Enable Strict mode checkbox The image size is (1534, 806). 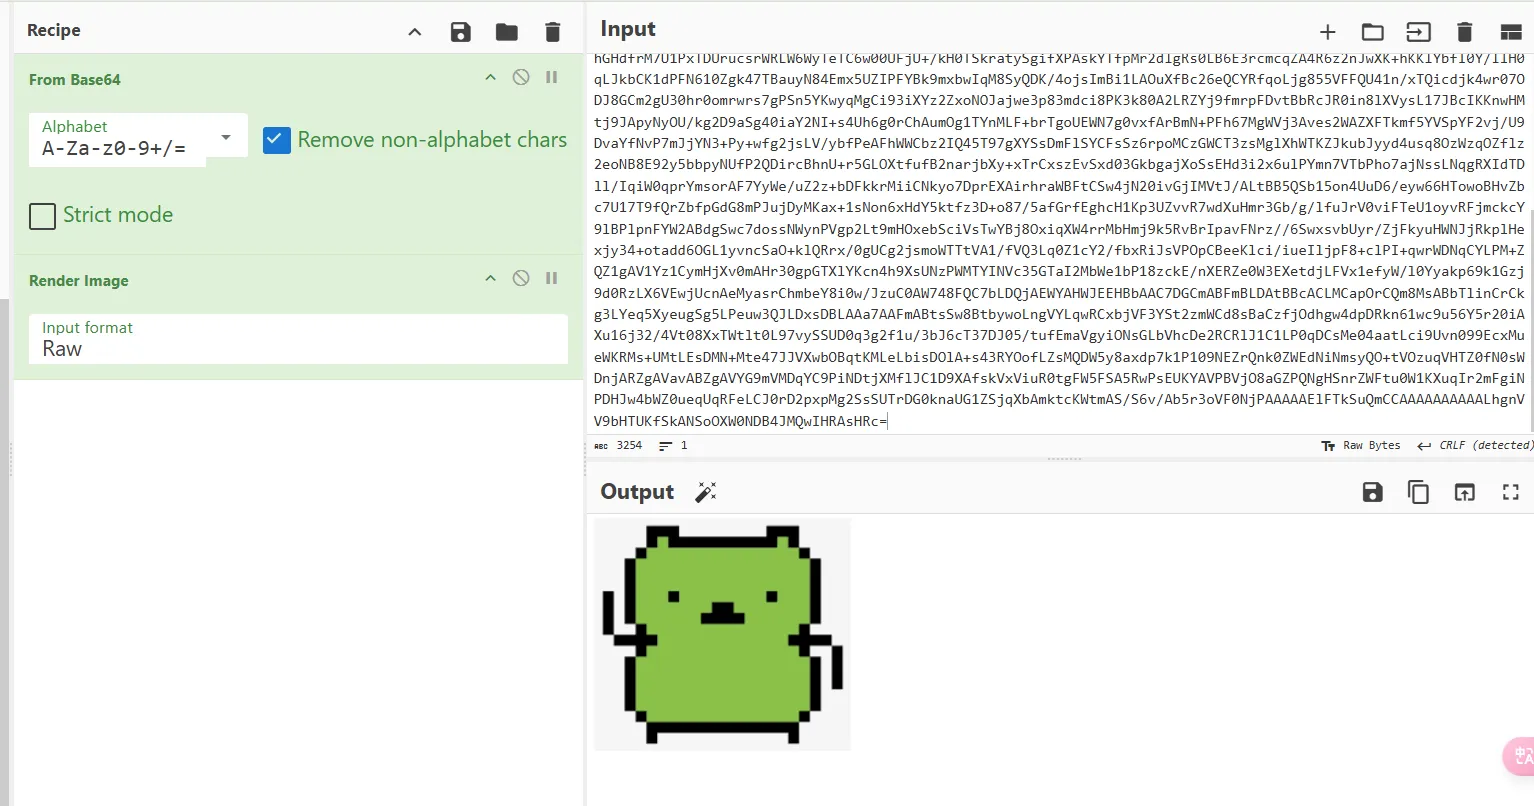tap(42, 216)
